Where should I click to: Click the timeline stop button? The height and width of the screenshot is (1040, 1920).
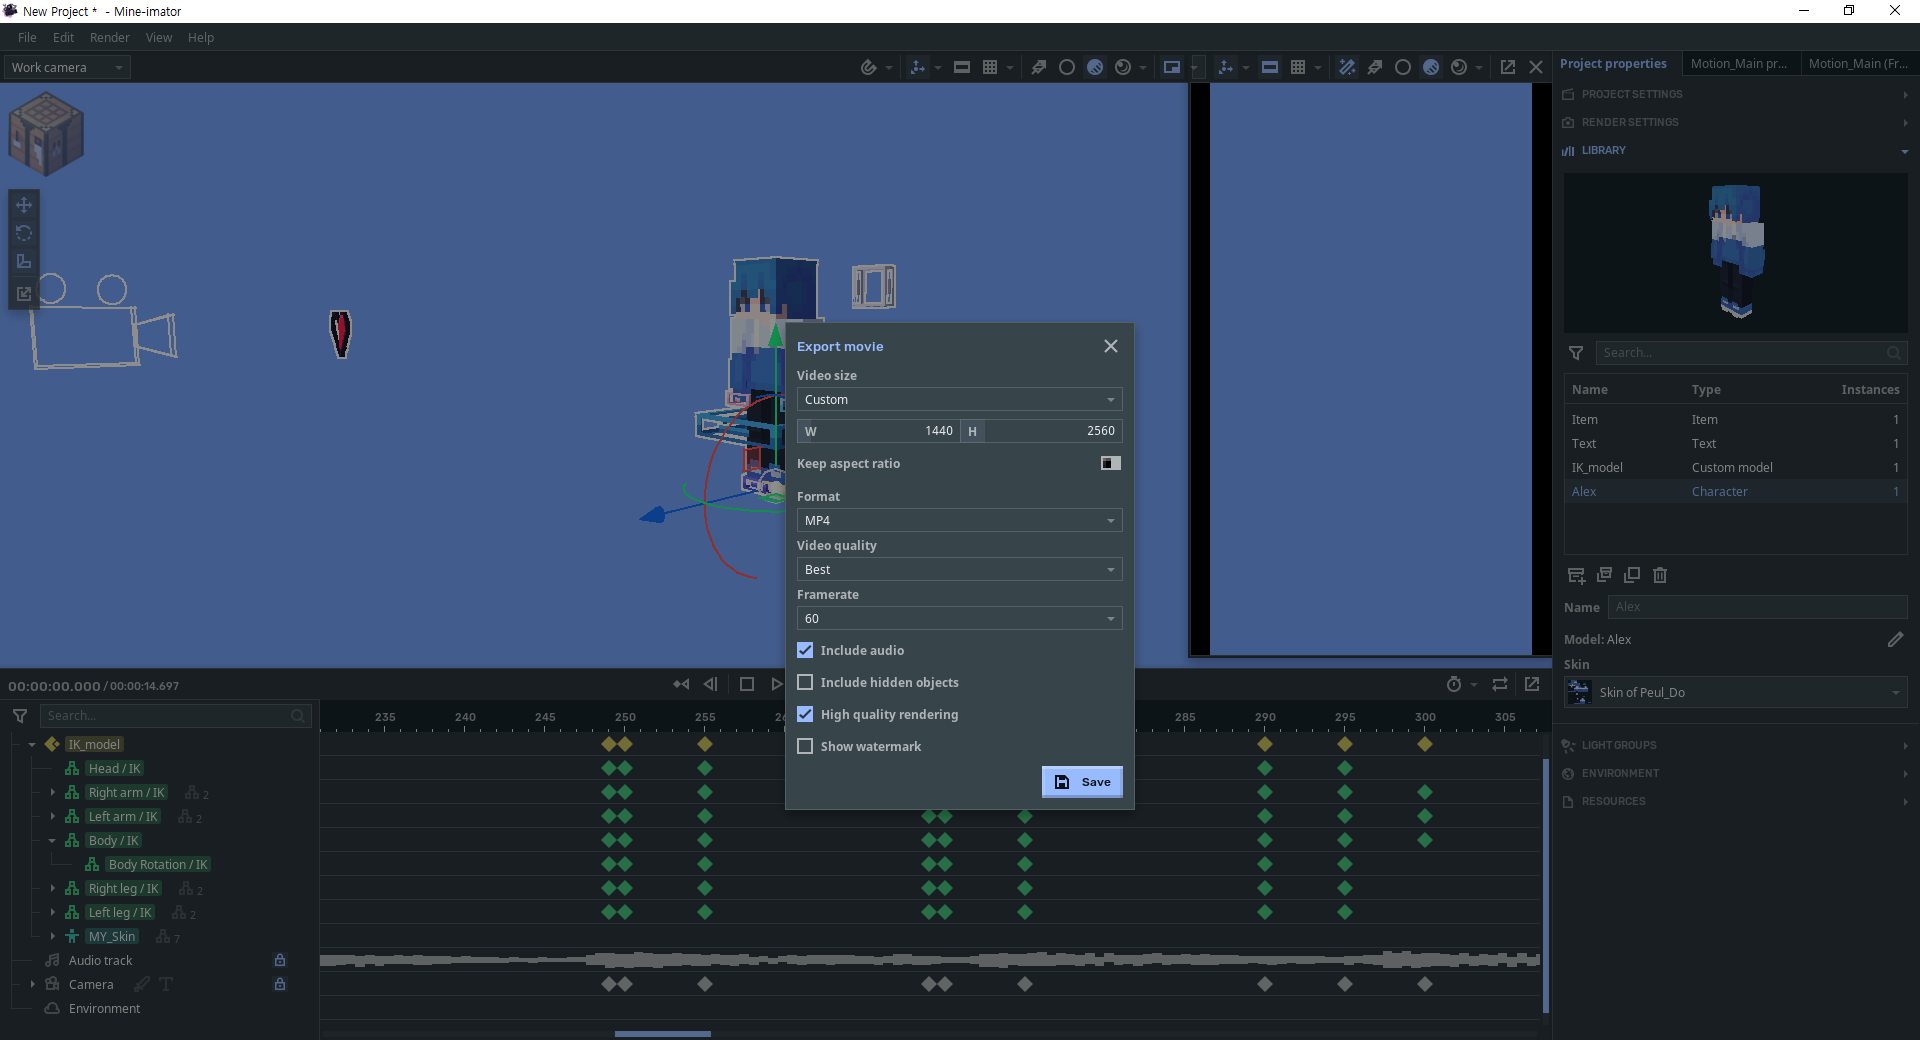746,684
